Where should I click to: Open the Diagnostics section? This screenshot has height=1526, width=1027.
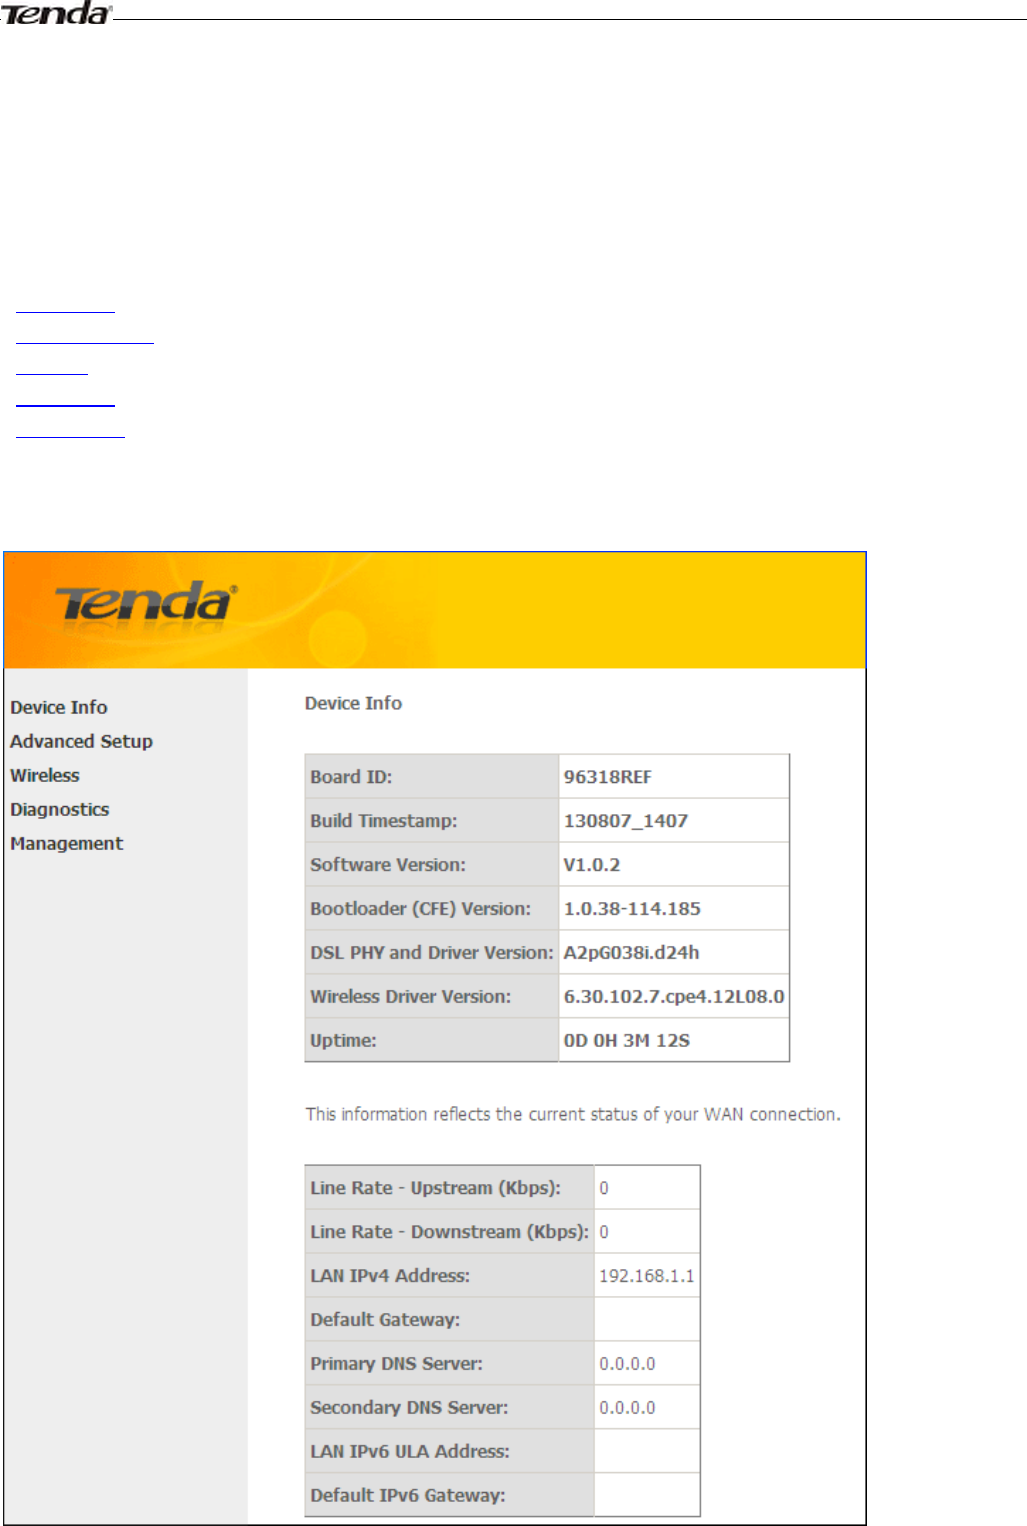click(60, 809)
